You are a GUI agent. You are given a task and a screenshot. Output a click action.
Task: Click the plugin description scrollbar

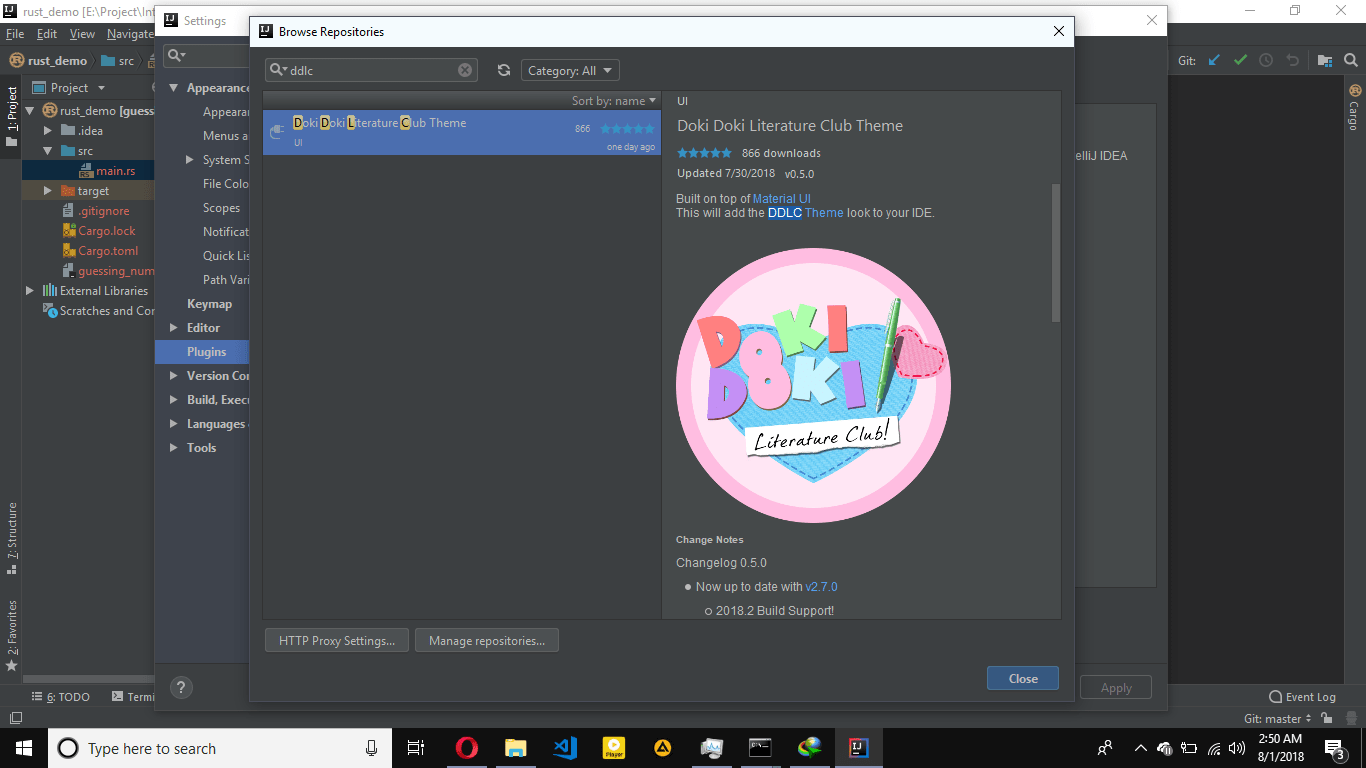pyautogui.click(x=1054, y=253)
